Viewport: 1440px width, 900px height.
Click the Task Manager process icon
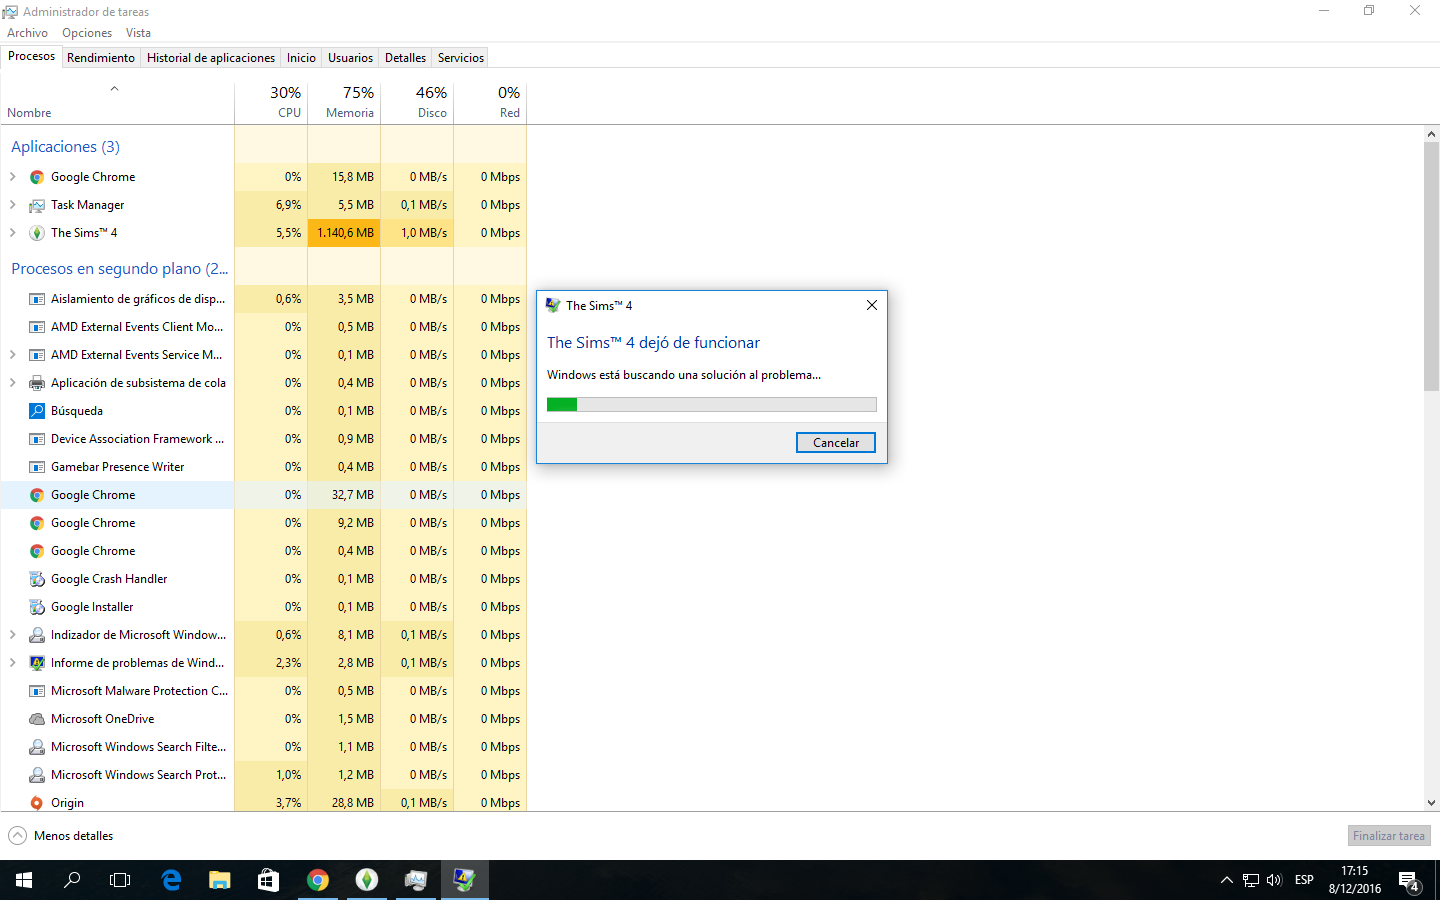[37, 205]
